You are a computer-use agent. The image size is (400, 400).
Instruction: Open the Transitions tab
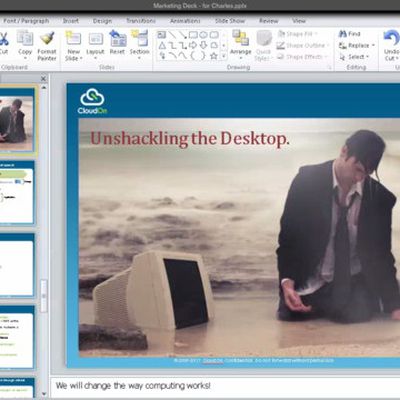141,21
